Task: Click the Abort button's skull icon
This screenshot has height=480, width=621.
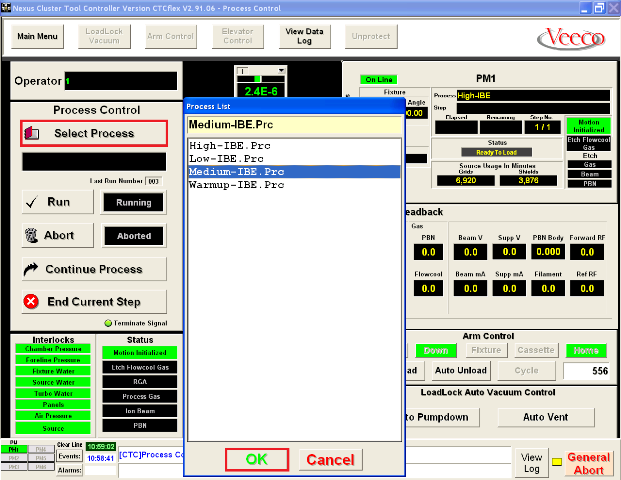Action: [x=32, y=236]
